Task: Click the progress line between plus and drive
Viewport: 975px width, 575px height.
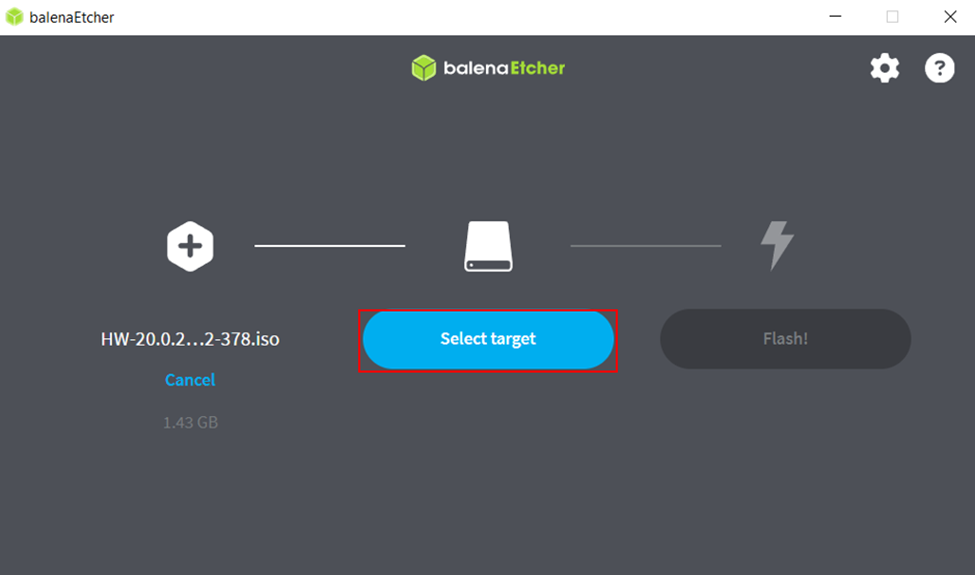Action: [330, 246]
